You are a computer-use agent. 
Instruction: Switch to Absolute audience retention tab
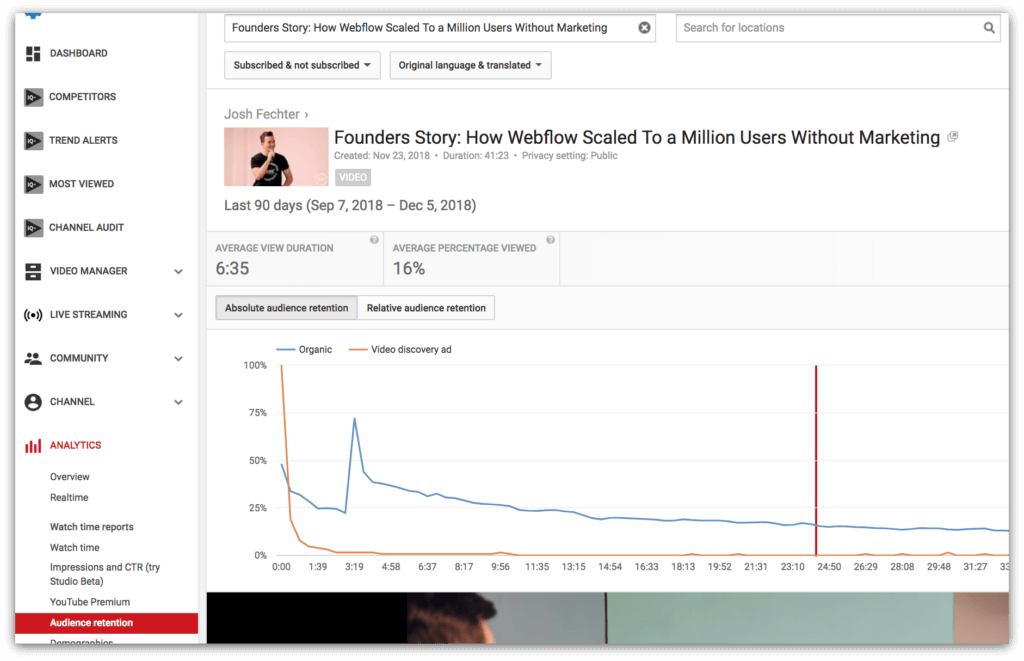287,308
